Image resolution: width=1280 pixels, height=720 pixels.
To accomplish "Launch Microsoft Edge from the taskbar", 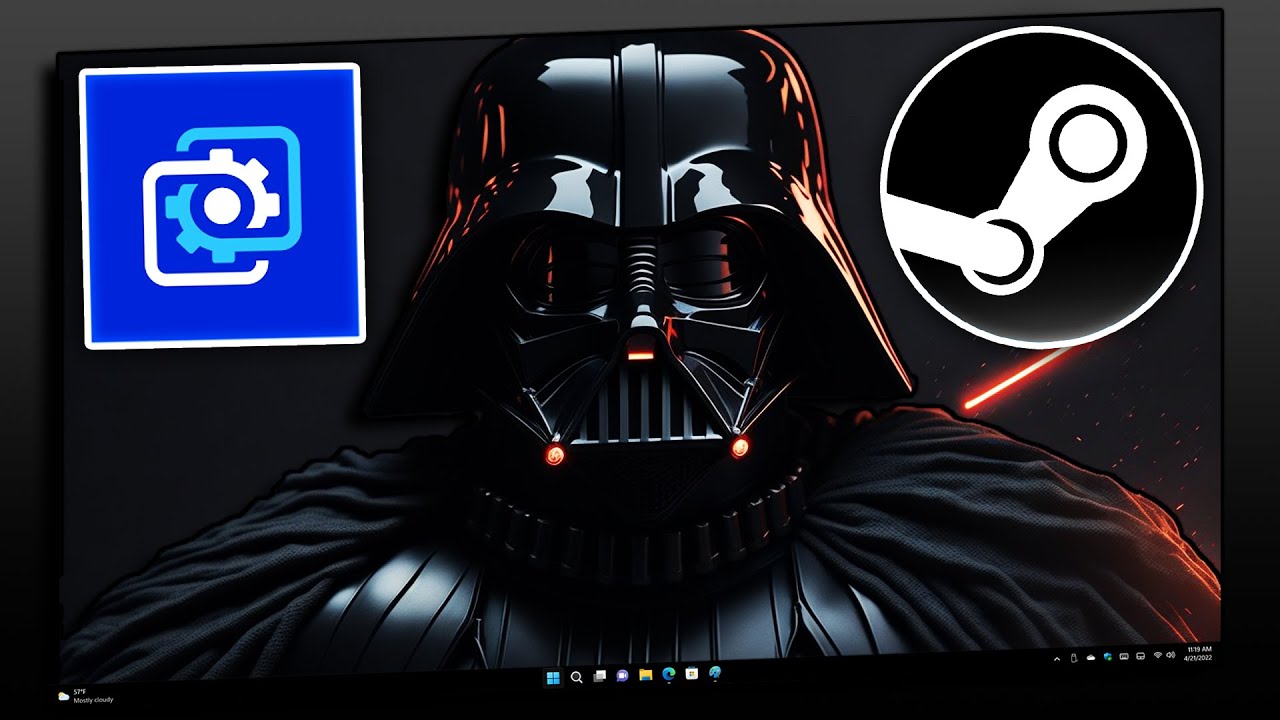I will tap(669, 675).
